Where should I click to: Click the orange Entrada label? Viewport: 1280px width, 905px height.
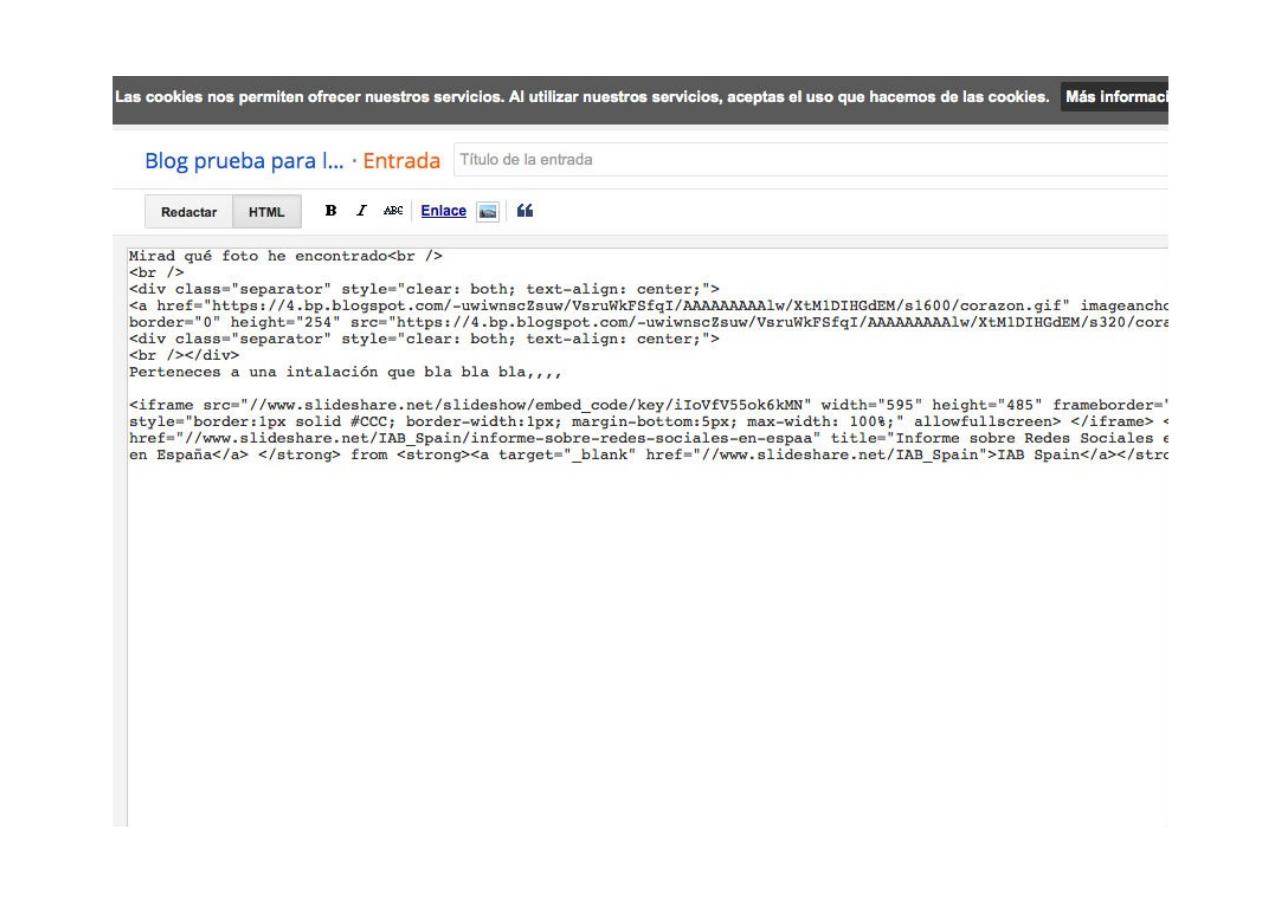401,160
